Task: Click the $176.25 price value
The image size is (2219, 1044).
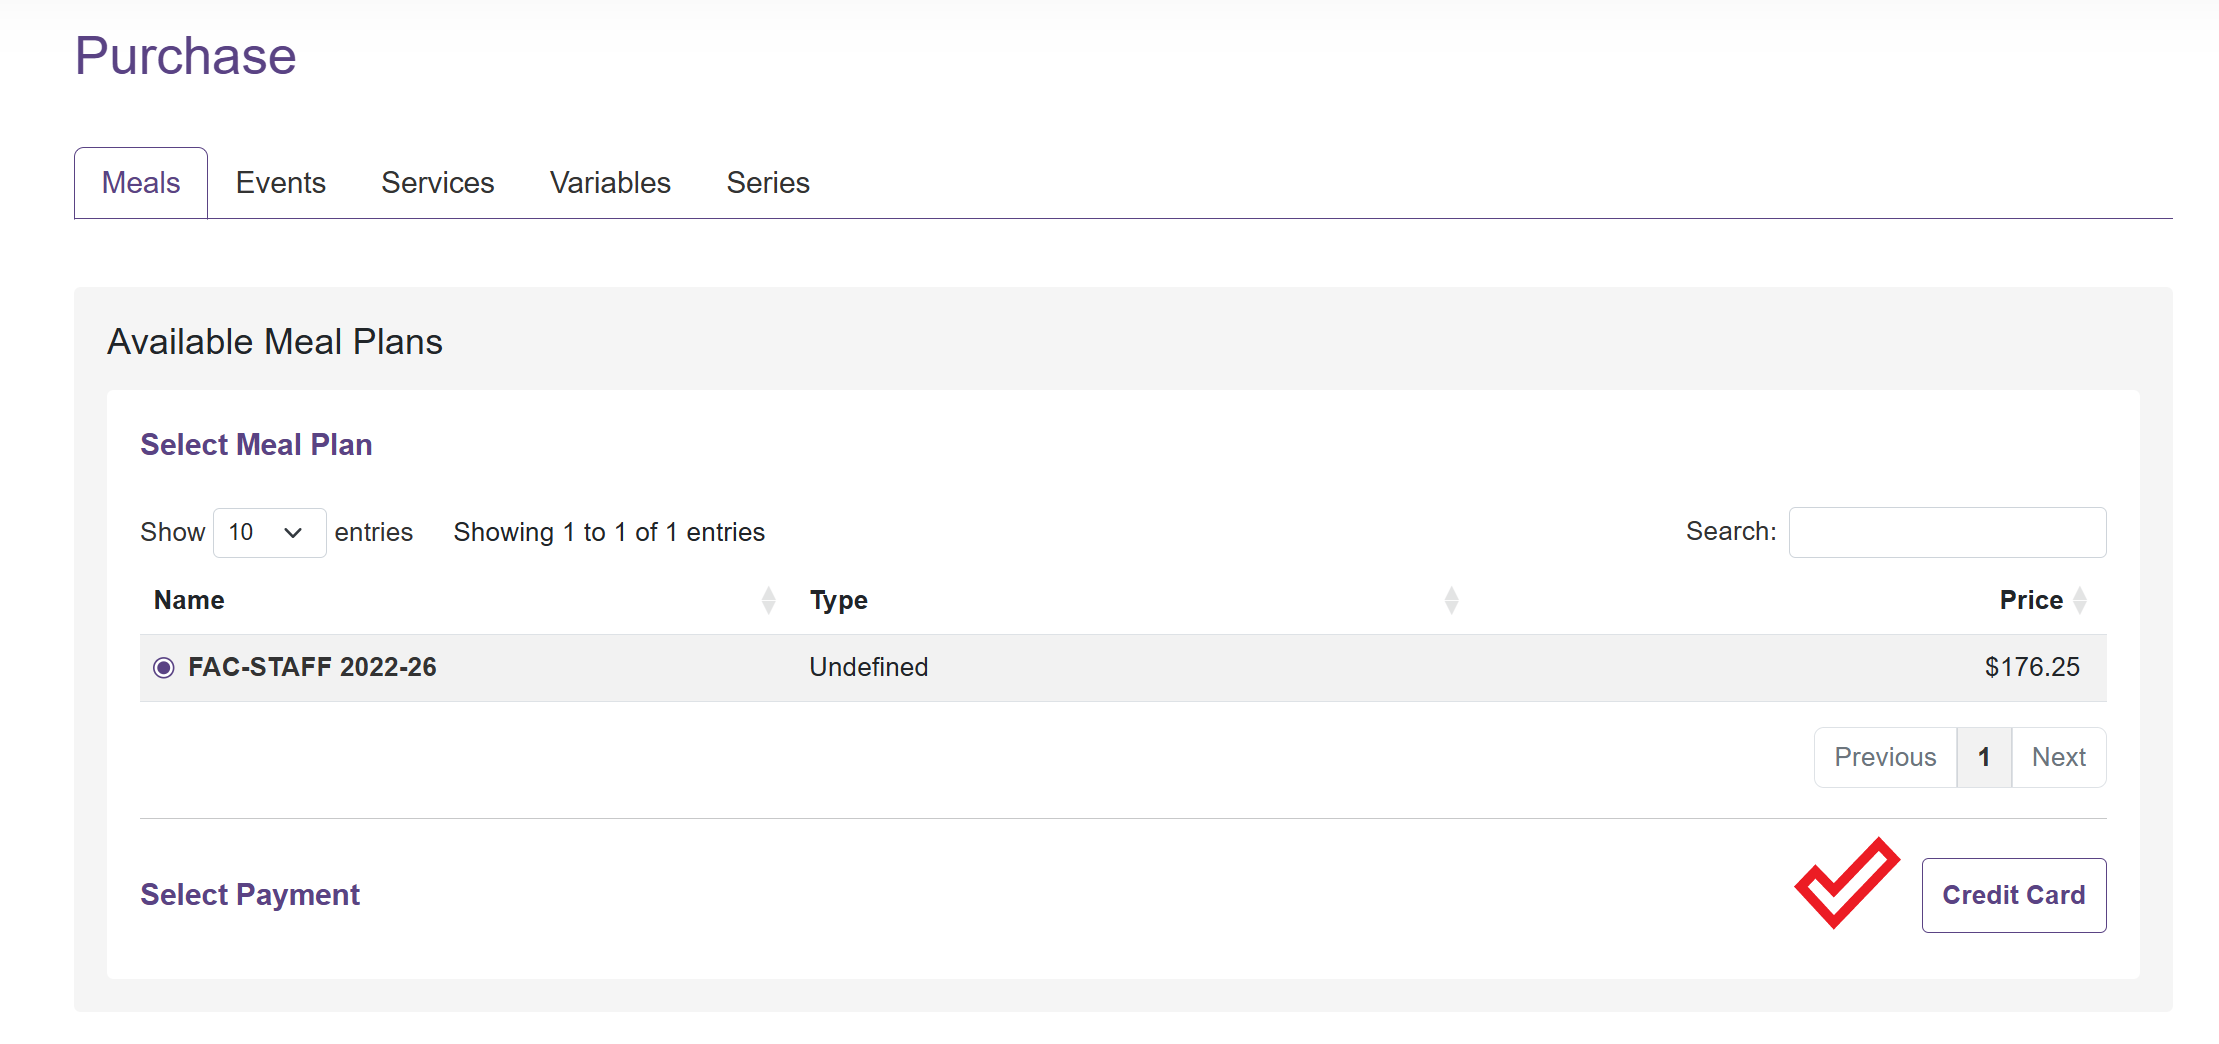Action: (2031, 667)
